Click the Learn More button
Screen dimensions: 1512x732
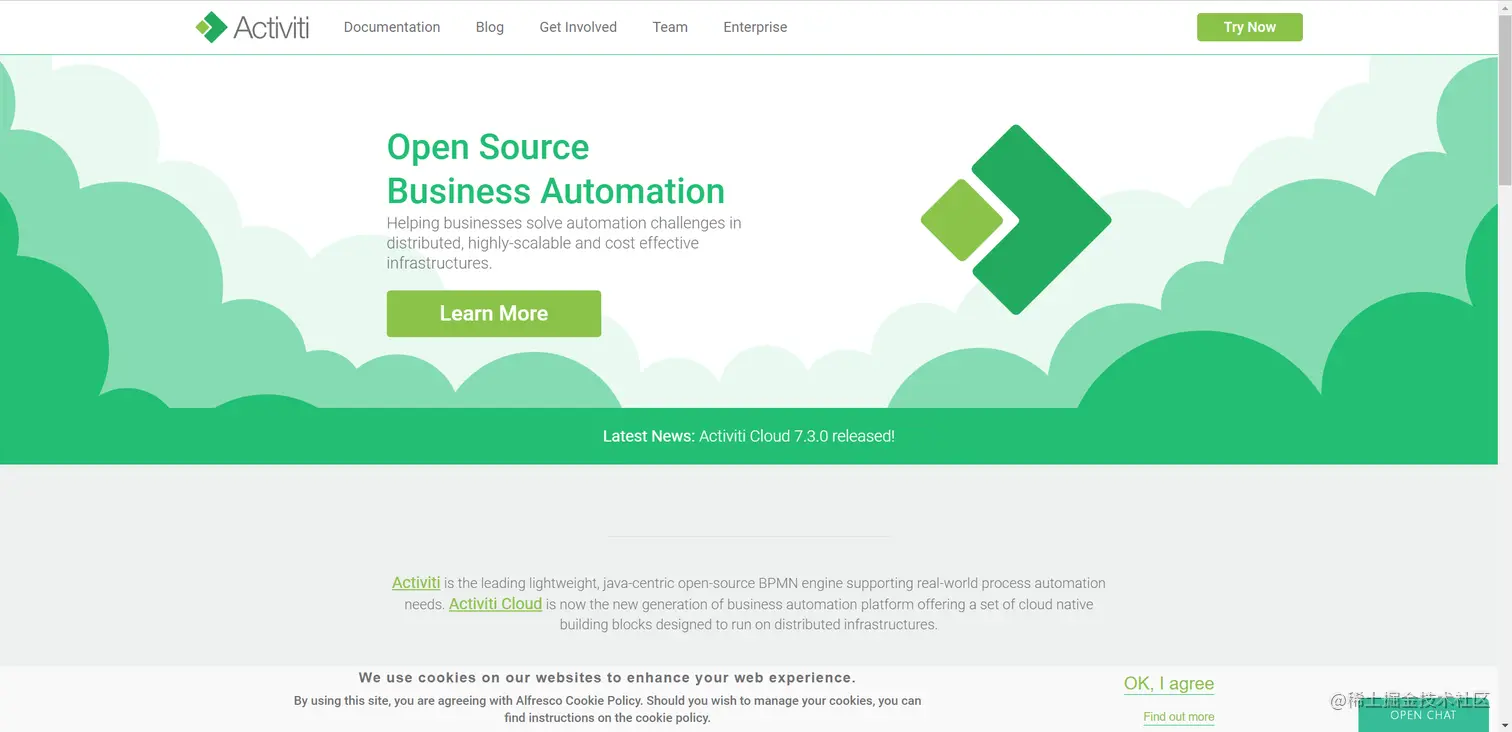pos(494,313)
